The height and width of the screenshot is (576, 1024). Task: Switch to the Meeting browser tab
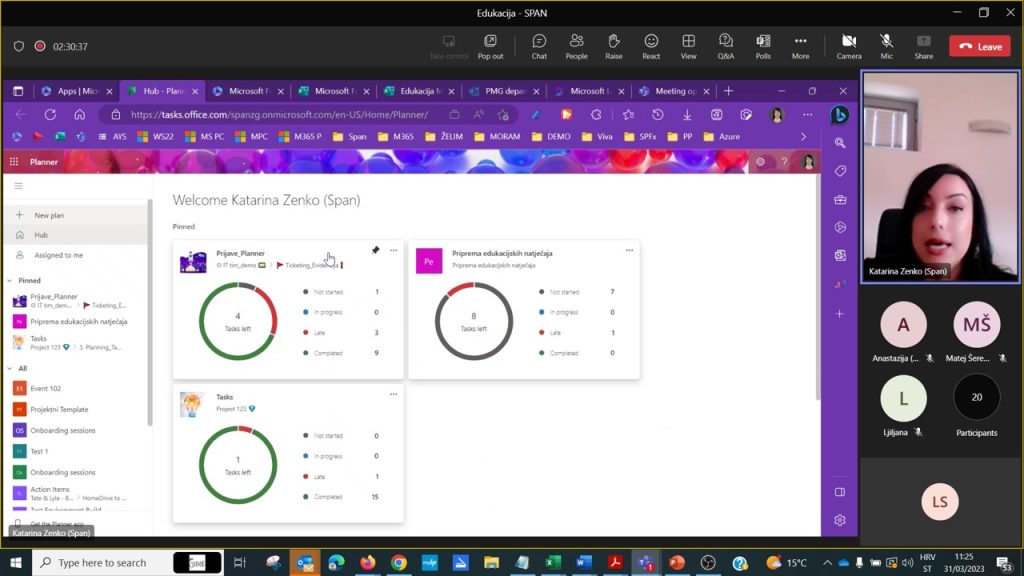(x=675, y=91)
